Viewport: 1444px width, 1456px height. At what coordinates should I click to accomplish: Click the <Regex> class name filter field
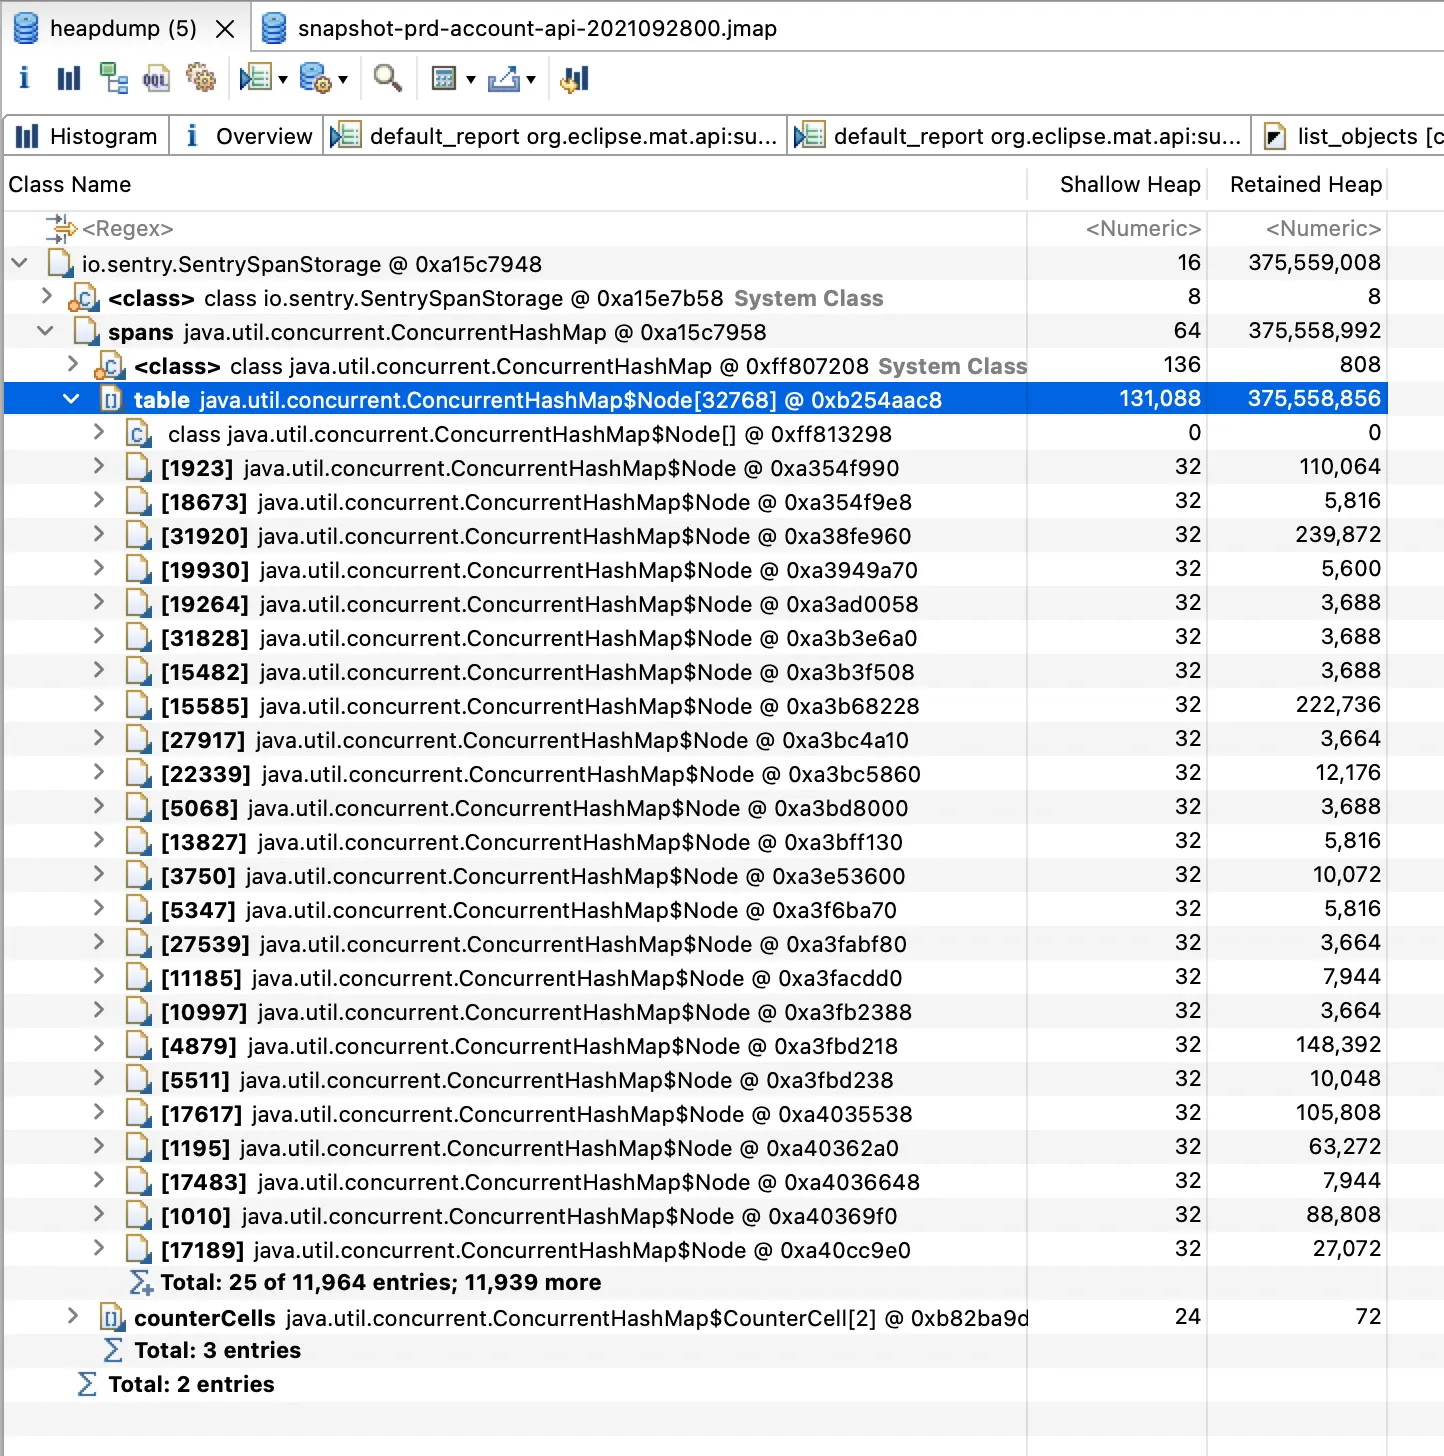pos(127,229)
